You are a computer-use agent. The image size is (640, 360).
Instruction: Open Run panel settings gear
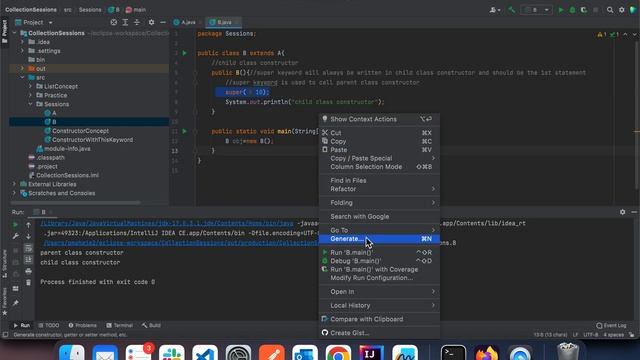(622, 212)
